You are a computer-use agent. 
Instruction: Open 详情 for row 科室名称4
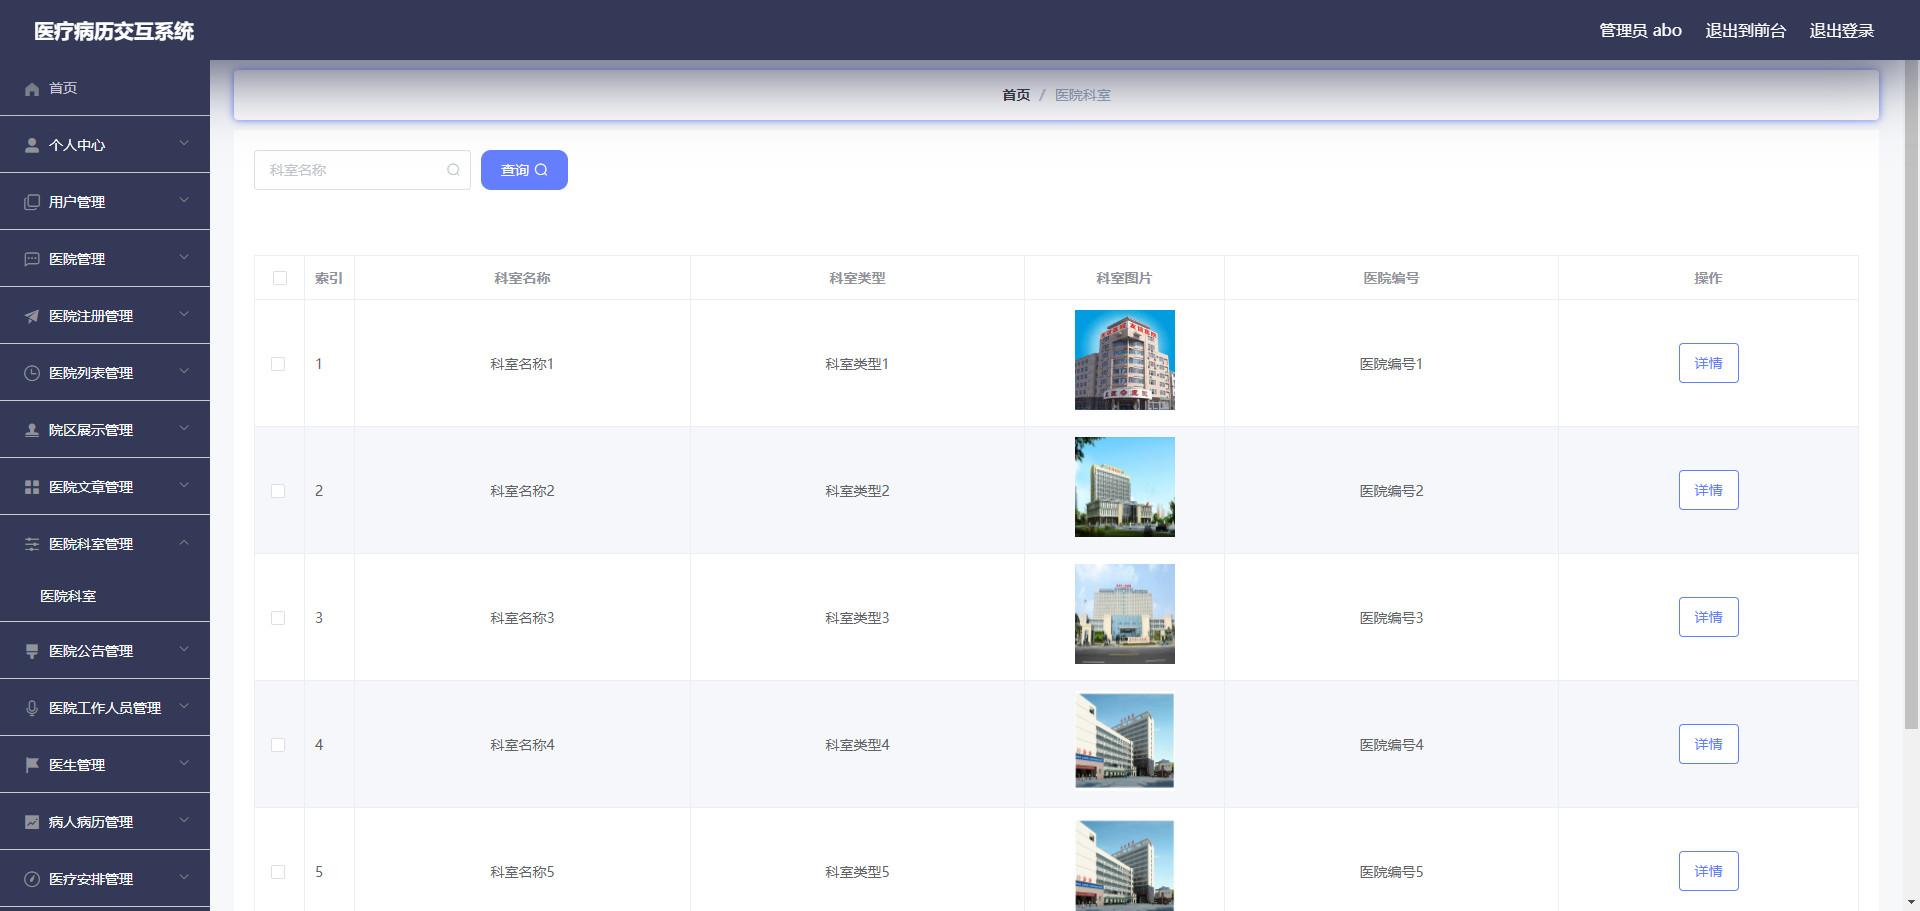(x=1708, y=744)
